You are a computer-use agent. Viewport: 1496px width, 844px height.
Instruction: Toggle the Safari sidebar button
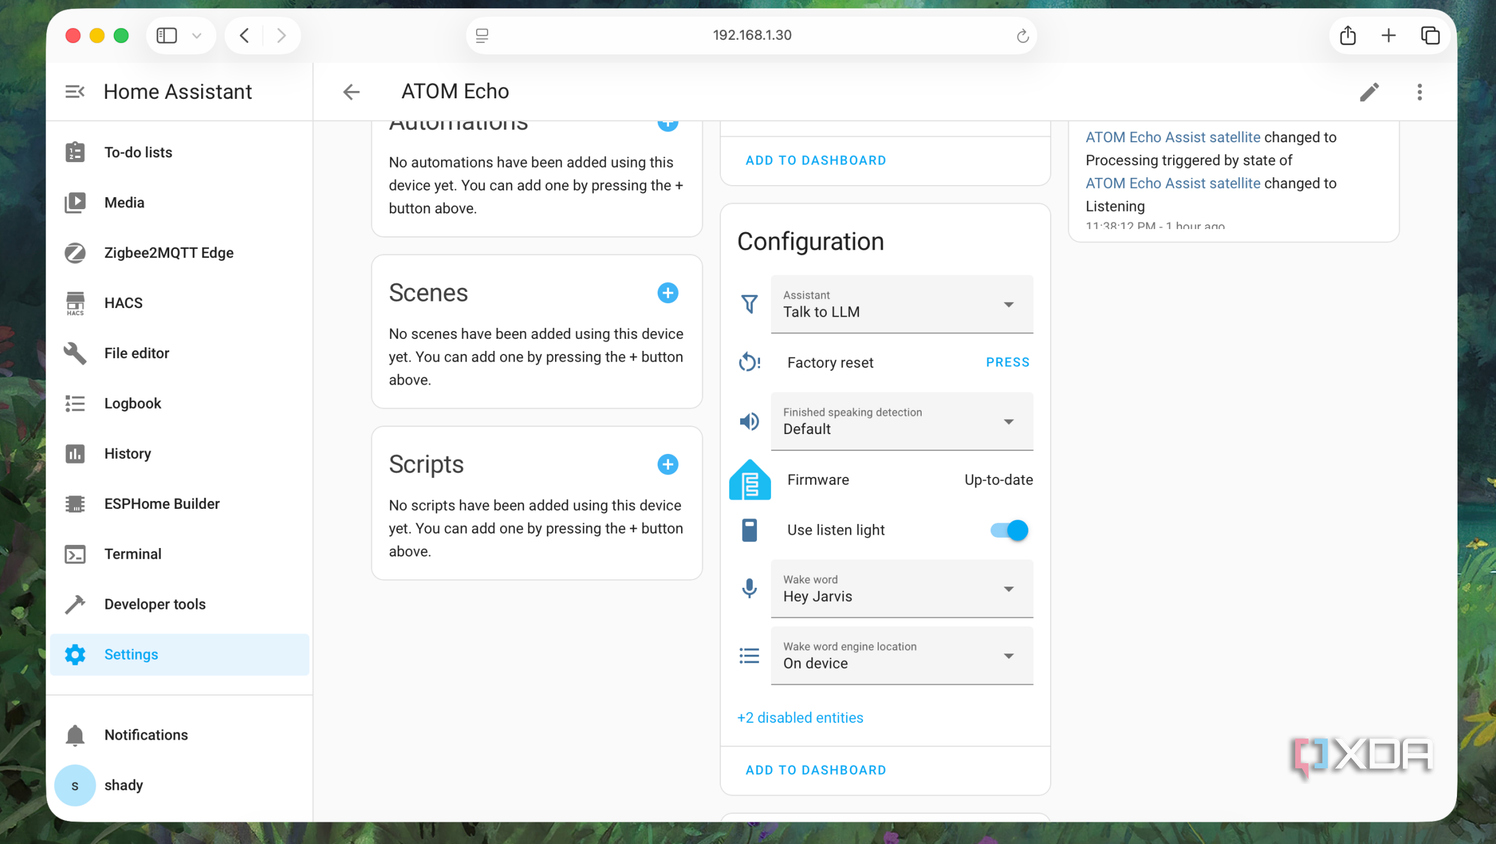167,36
